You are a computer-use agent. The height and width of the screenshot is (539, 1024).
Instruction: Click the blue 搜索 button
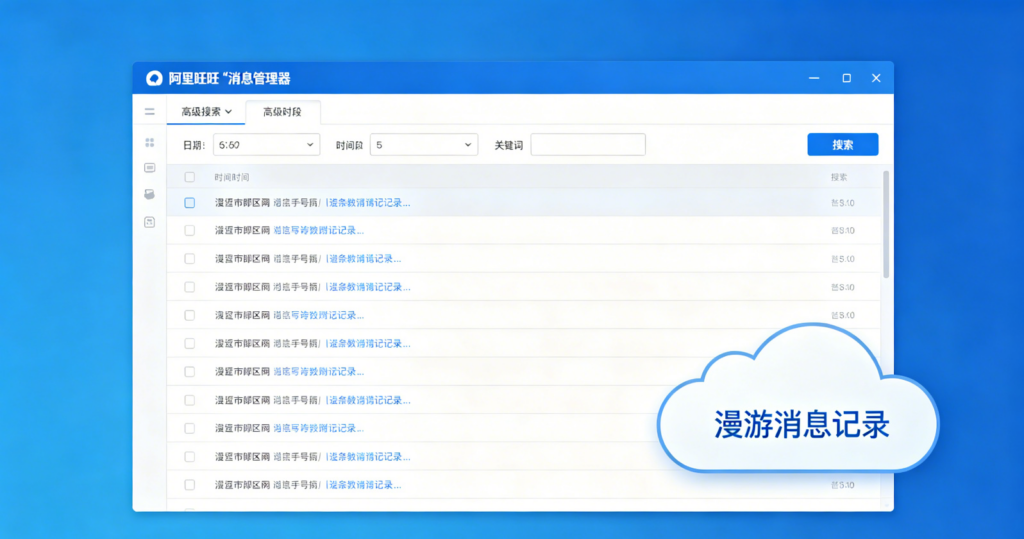pos(842,144)
